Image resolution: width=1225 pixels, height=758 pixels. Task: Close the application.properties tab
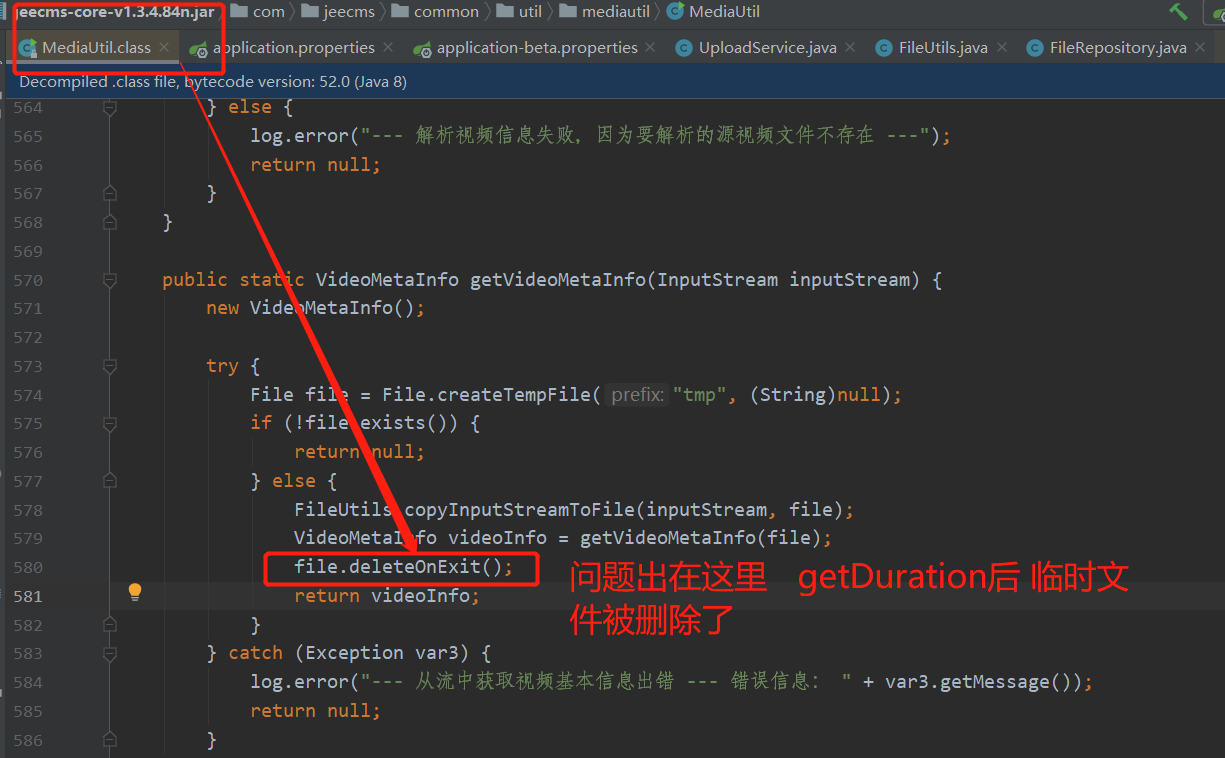click(388, 47)
